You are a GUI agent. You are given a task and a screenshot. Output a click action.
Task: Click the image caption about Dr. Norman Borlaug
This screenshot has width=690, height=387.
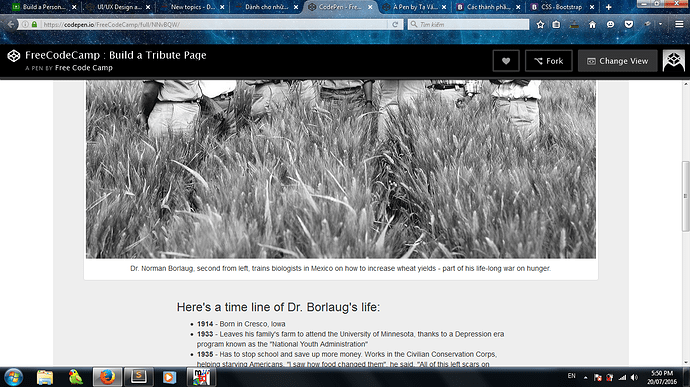[341, 268]
